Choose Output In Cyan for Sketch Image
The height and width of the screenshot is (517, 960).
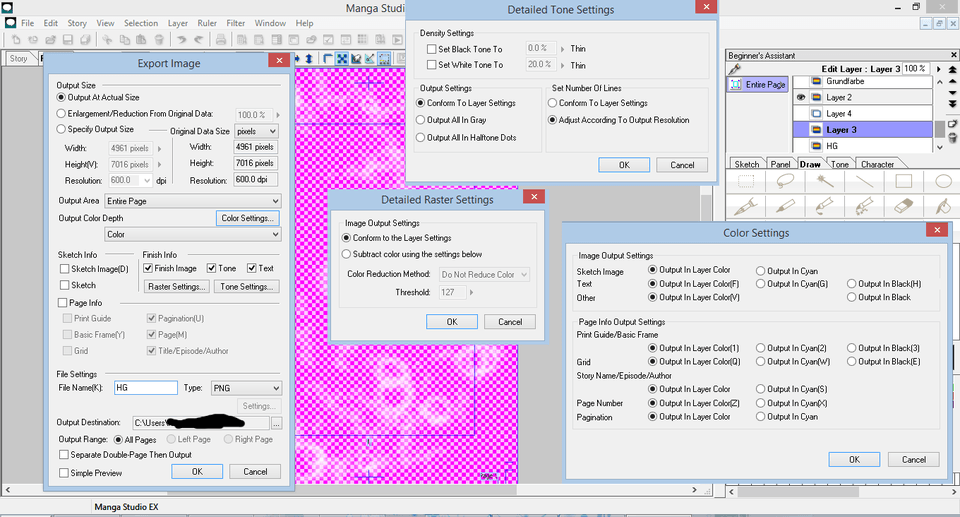(x=760, y=271)
